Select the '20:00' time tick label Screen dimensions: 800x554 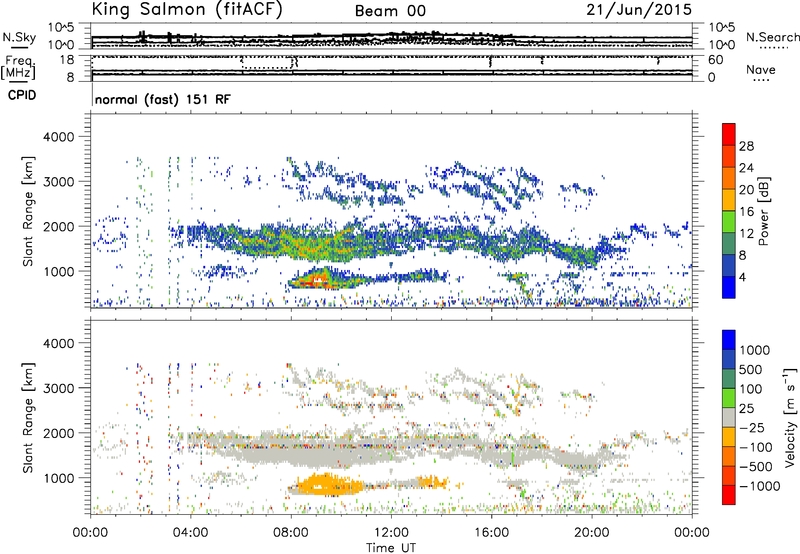click(x=592, y=533)
